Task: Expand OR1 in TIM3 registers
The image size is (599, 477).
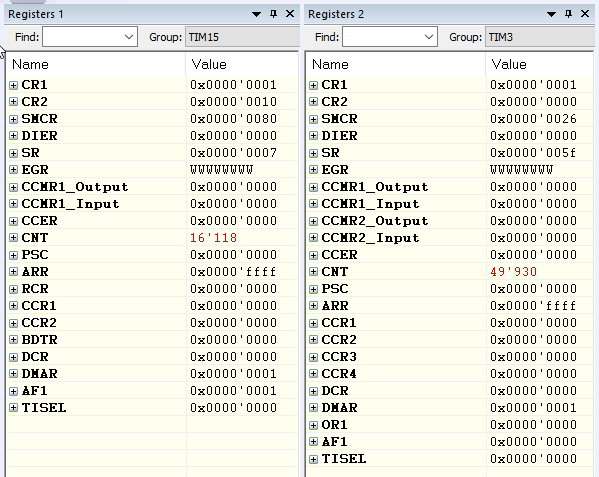Action: (313, 425)
